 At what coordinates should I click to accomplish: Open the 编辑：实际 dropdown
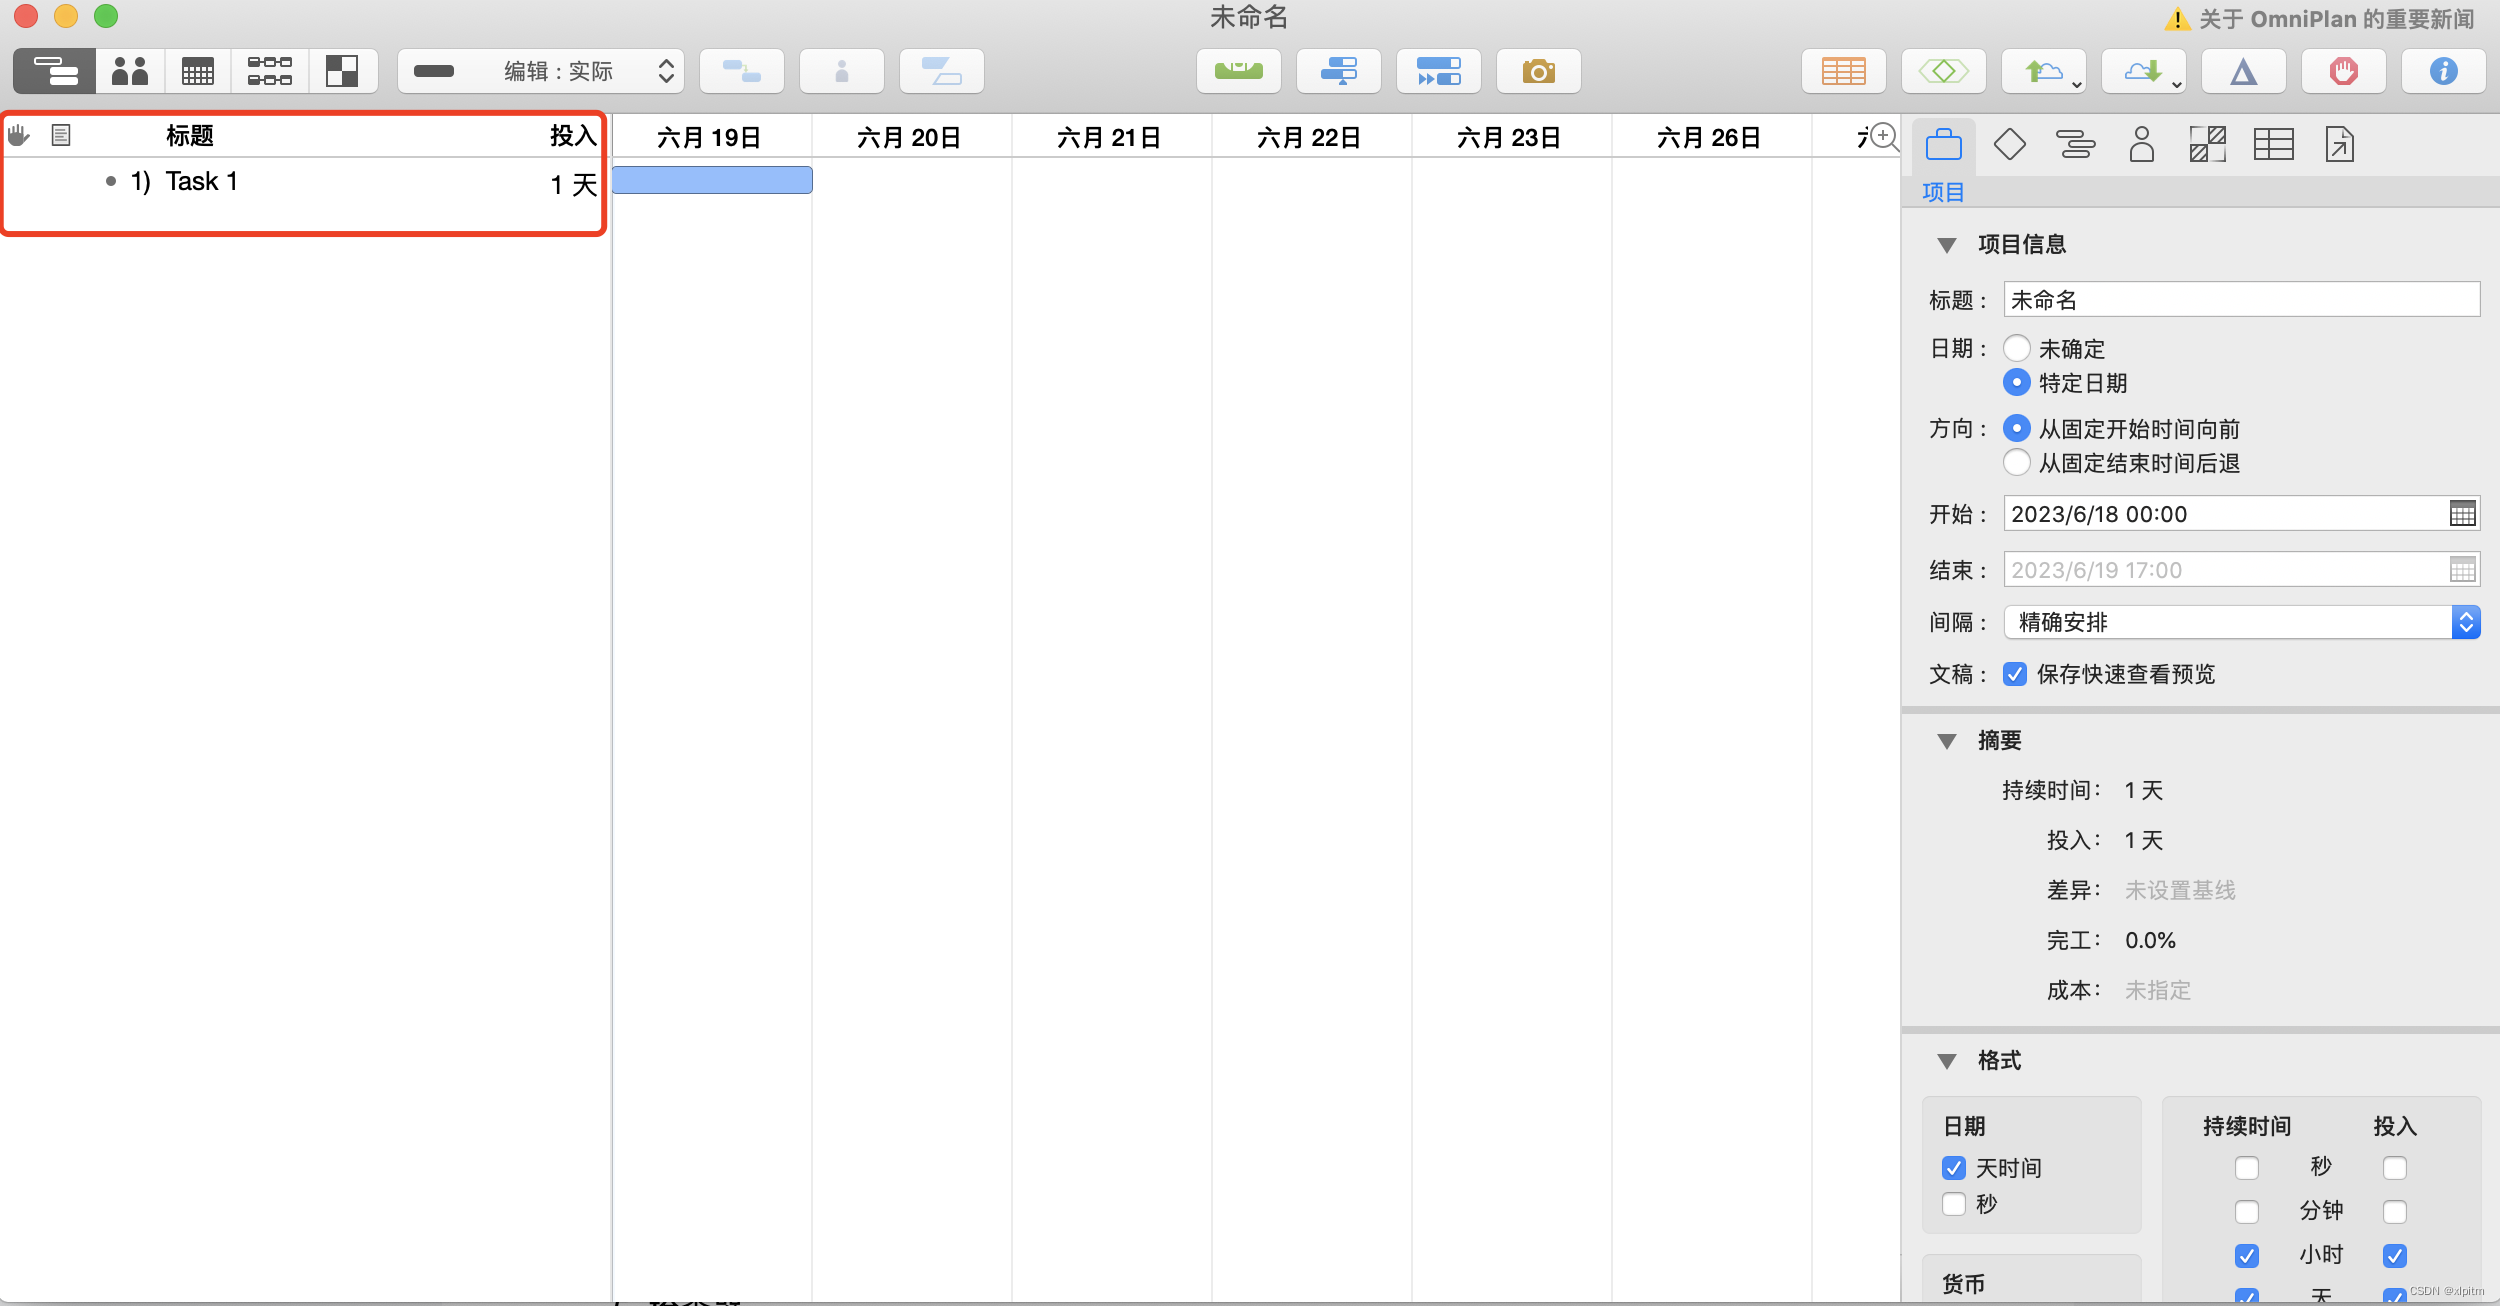point(541,71)
